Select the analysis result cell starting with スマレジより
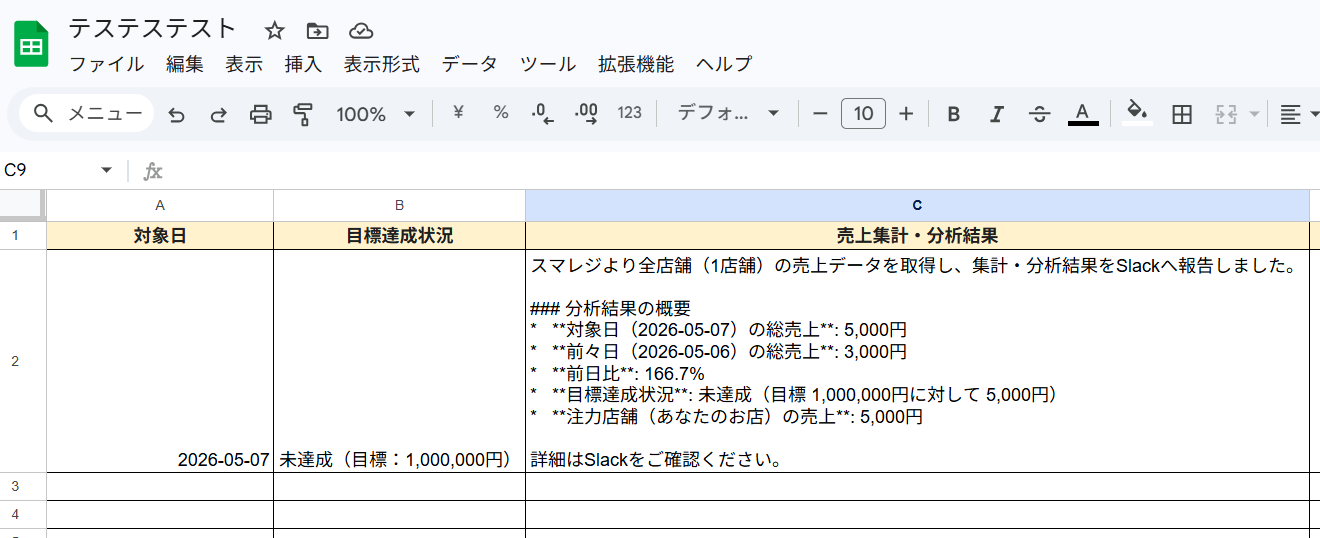The image size is (1320, 538). click(x=917, y=361)
